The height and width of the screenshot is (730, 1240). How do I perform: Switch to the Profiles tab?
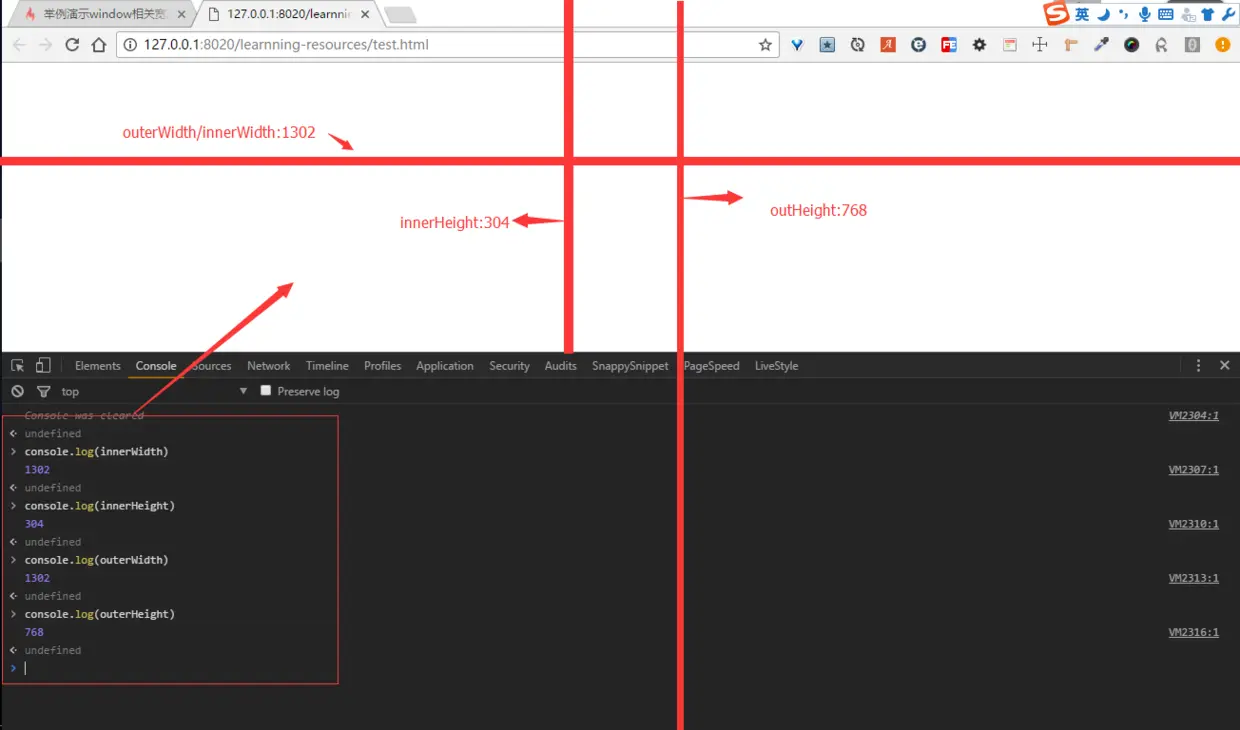coord(382,366)
